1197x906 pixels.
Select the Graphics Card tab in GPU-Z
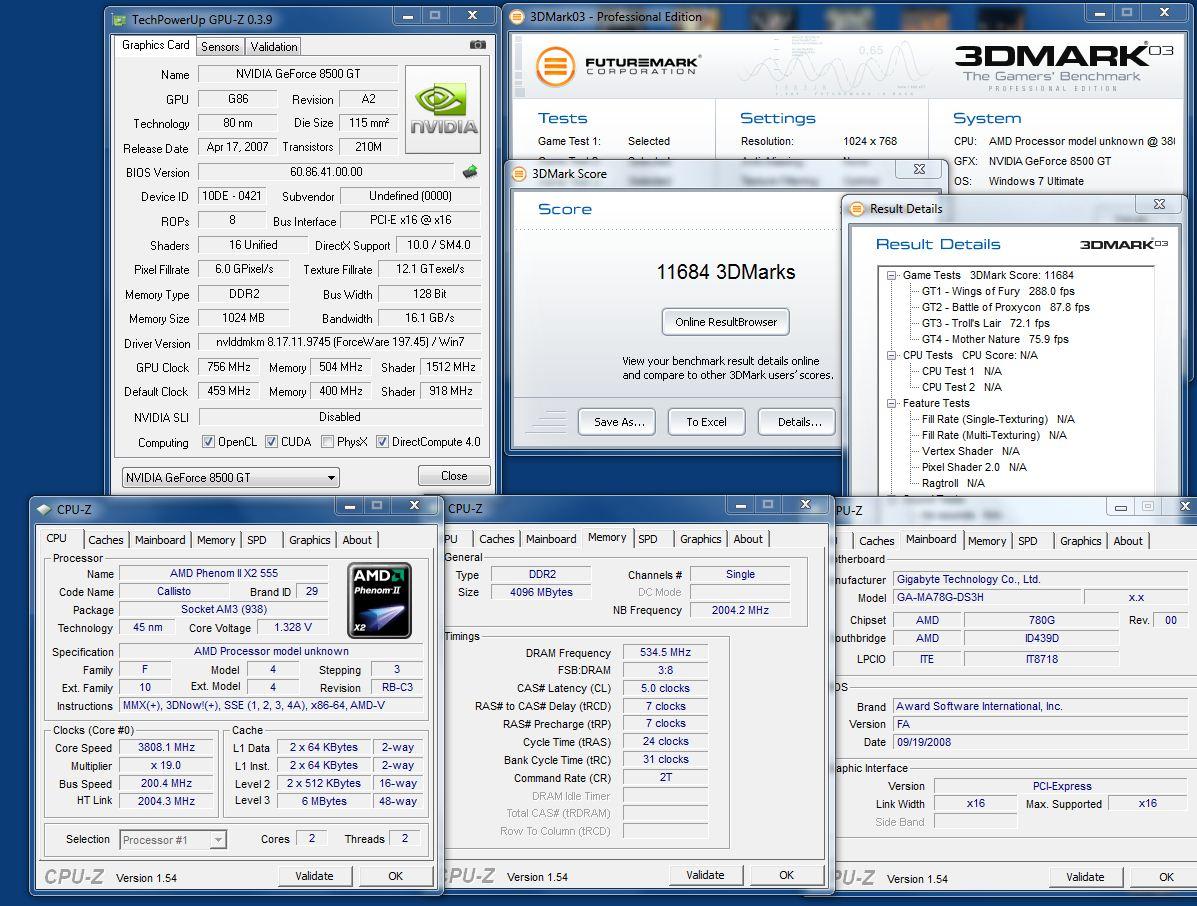(156, 45)
